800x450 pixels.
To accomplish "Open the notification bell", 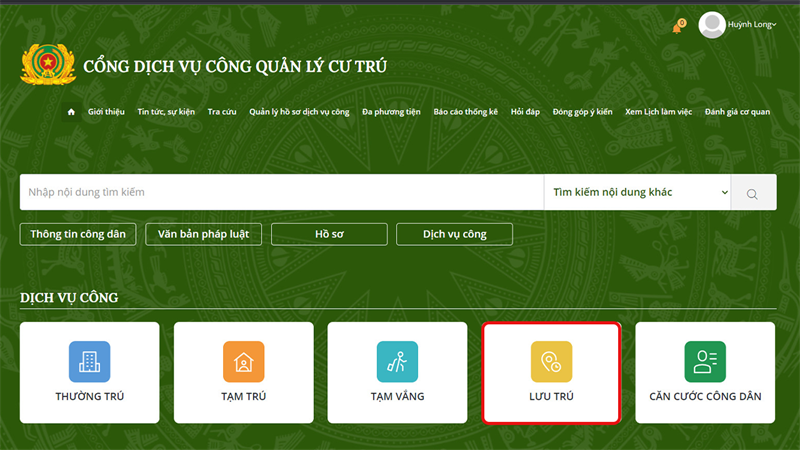I will pos(677,27).
